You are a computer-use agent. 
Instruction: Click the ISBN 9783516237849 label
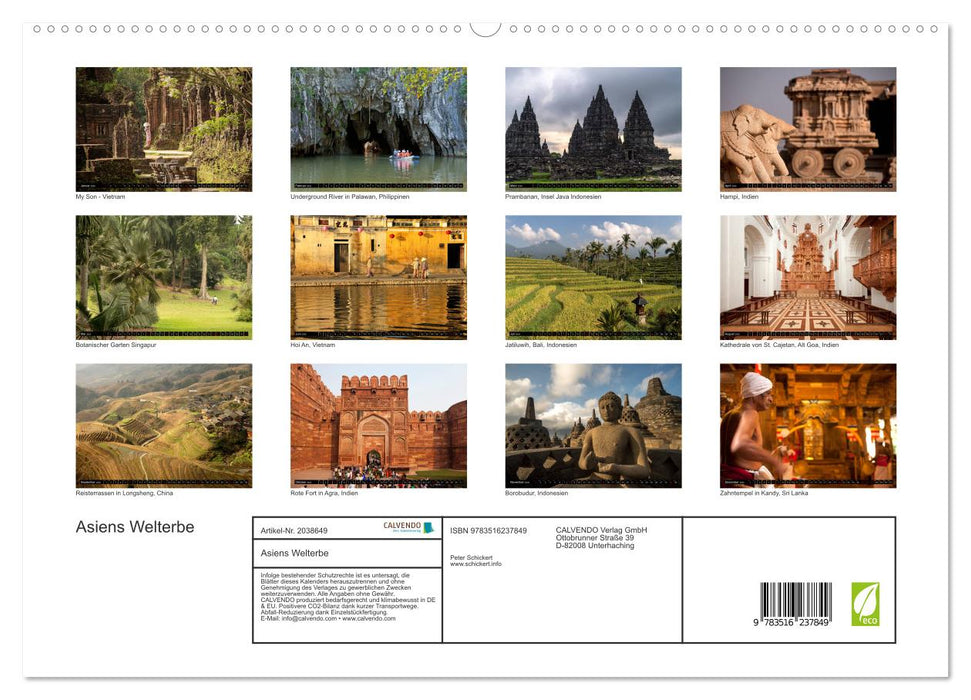tap(489, 531)
